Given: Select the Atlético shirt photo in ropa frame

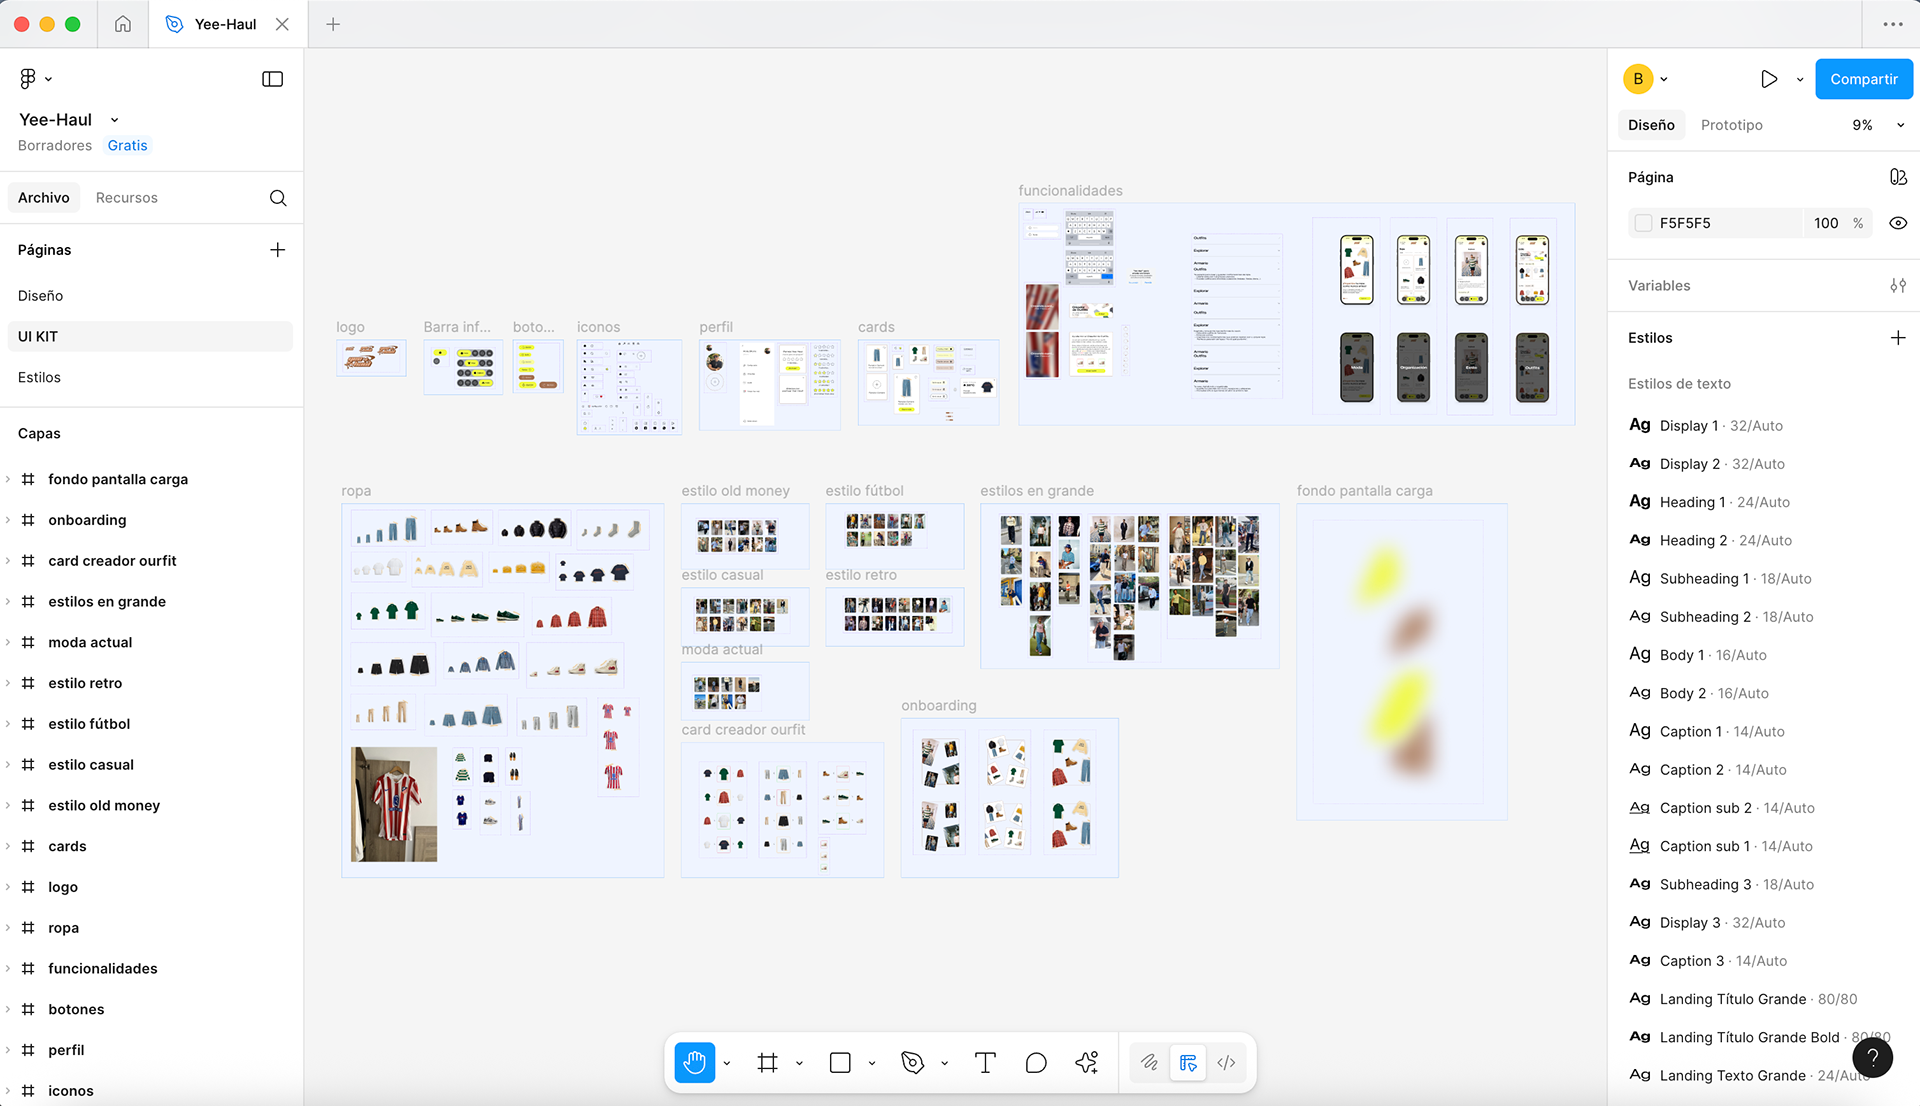Looking at the screenshot, I should tap(394, 804).
